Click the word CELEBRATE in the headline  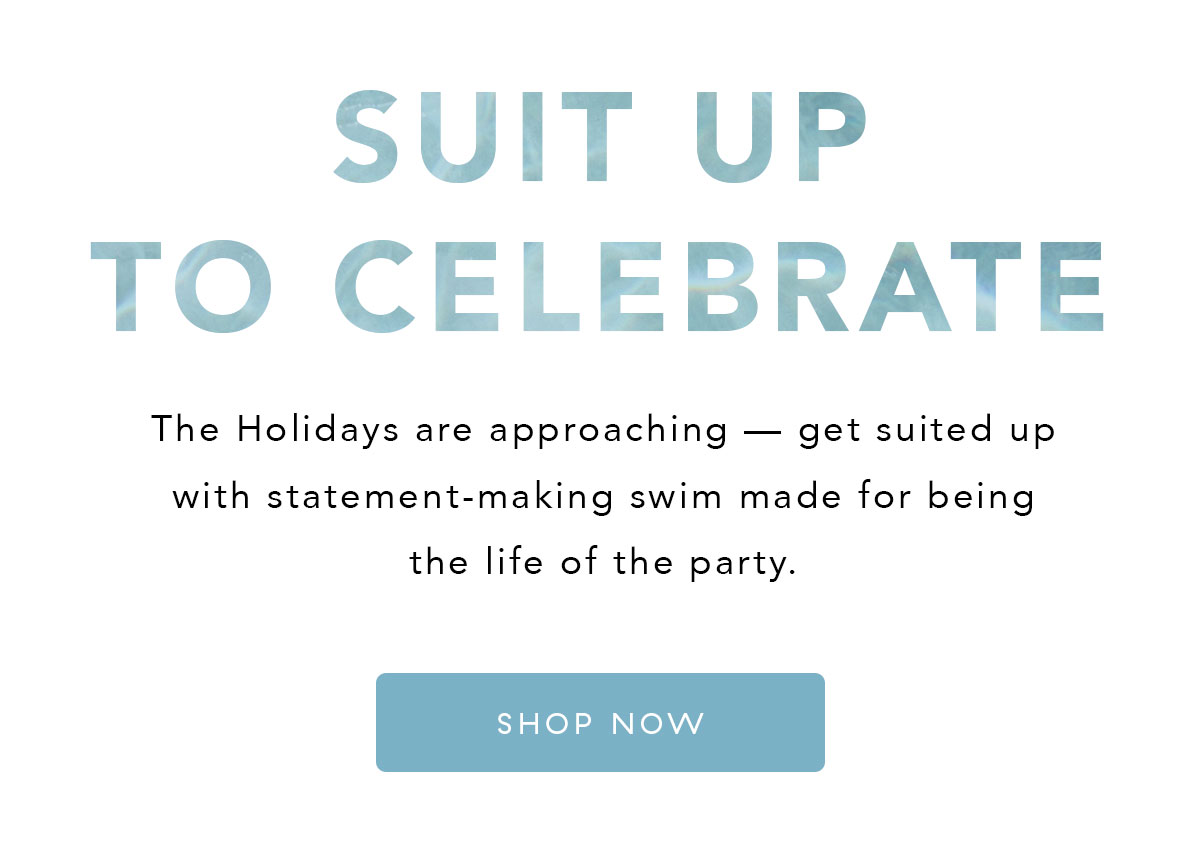tap(720, 287)
